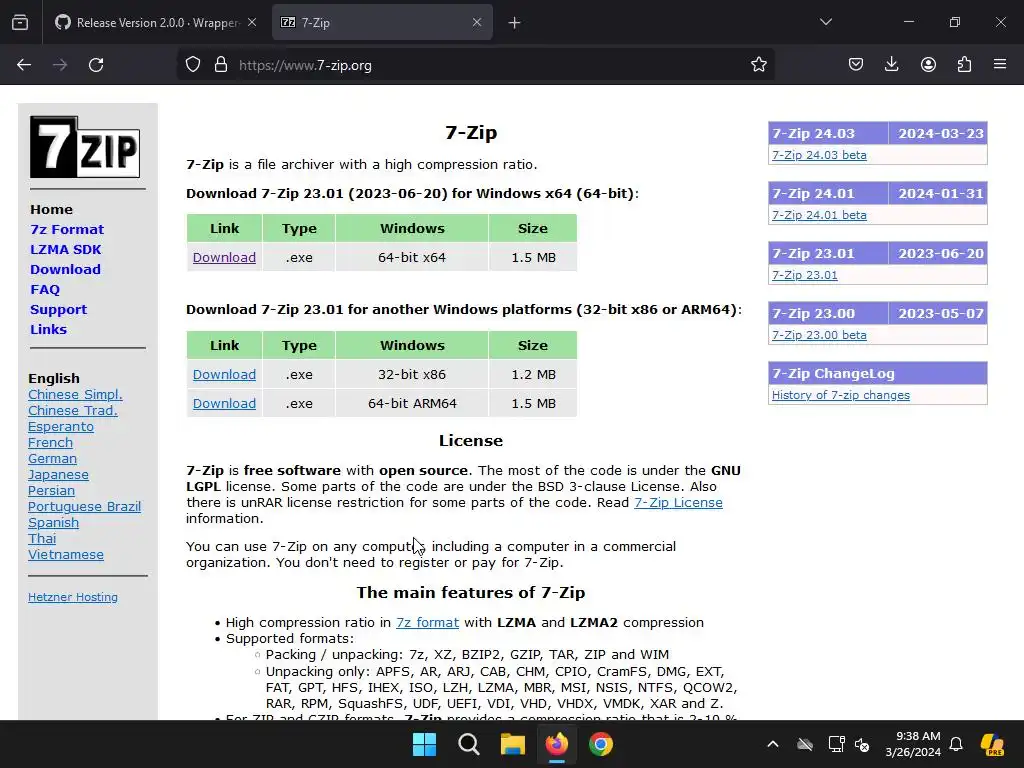Image resolution: width=1024 pixels, height=768 pixels.
Task: Open the Copilot preview taskbar icon
Action: click(993, 744)
